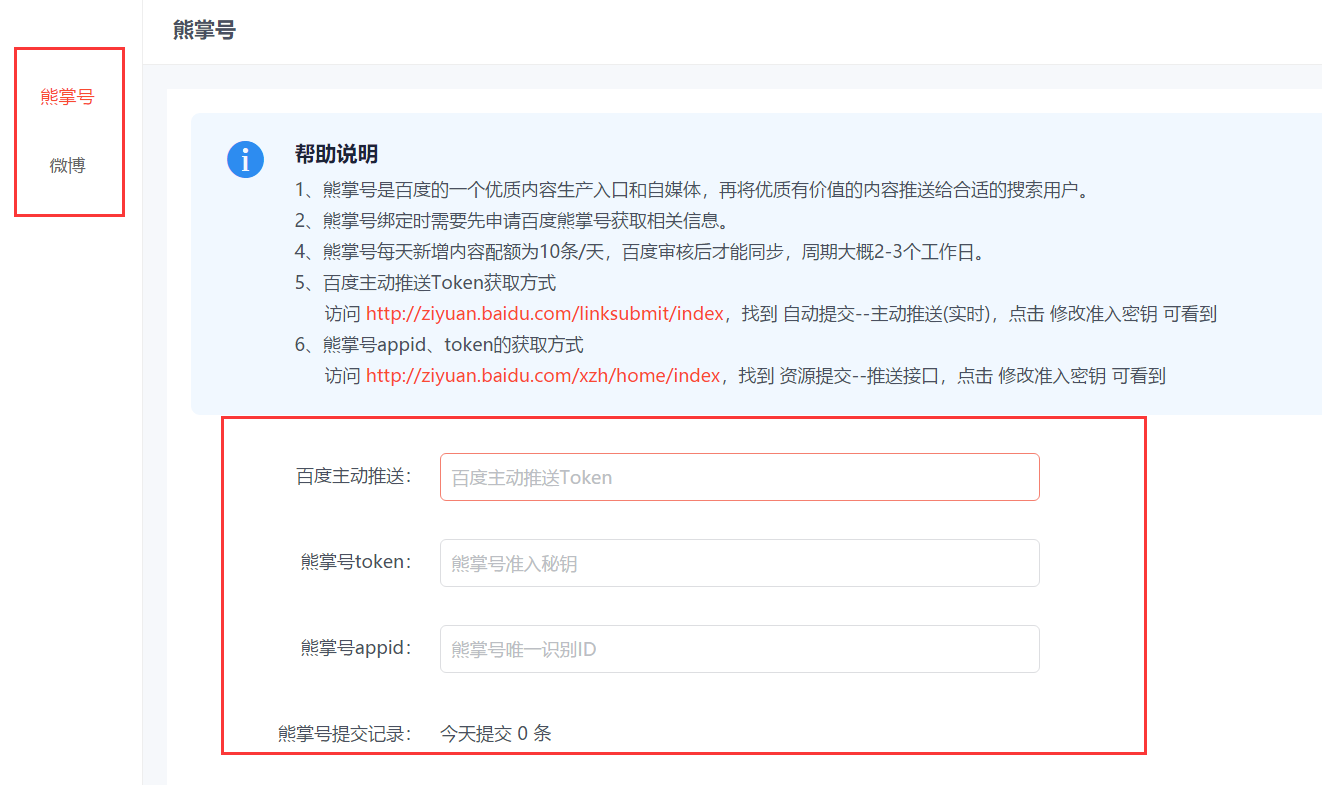
Task: Click the 熊掌号appid： field label
Action: [357, 648]
